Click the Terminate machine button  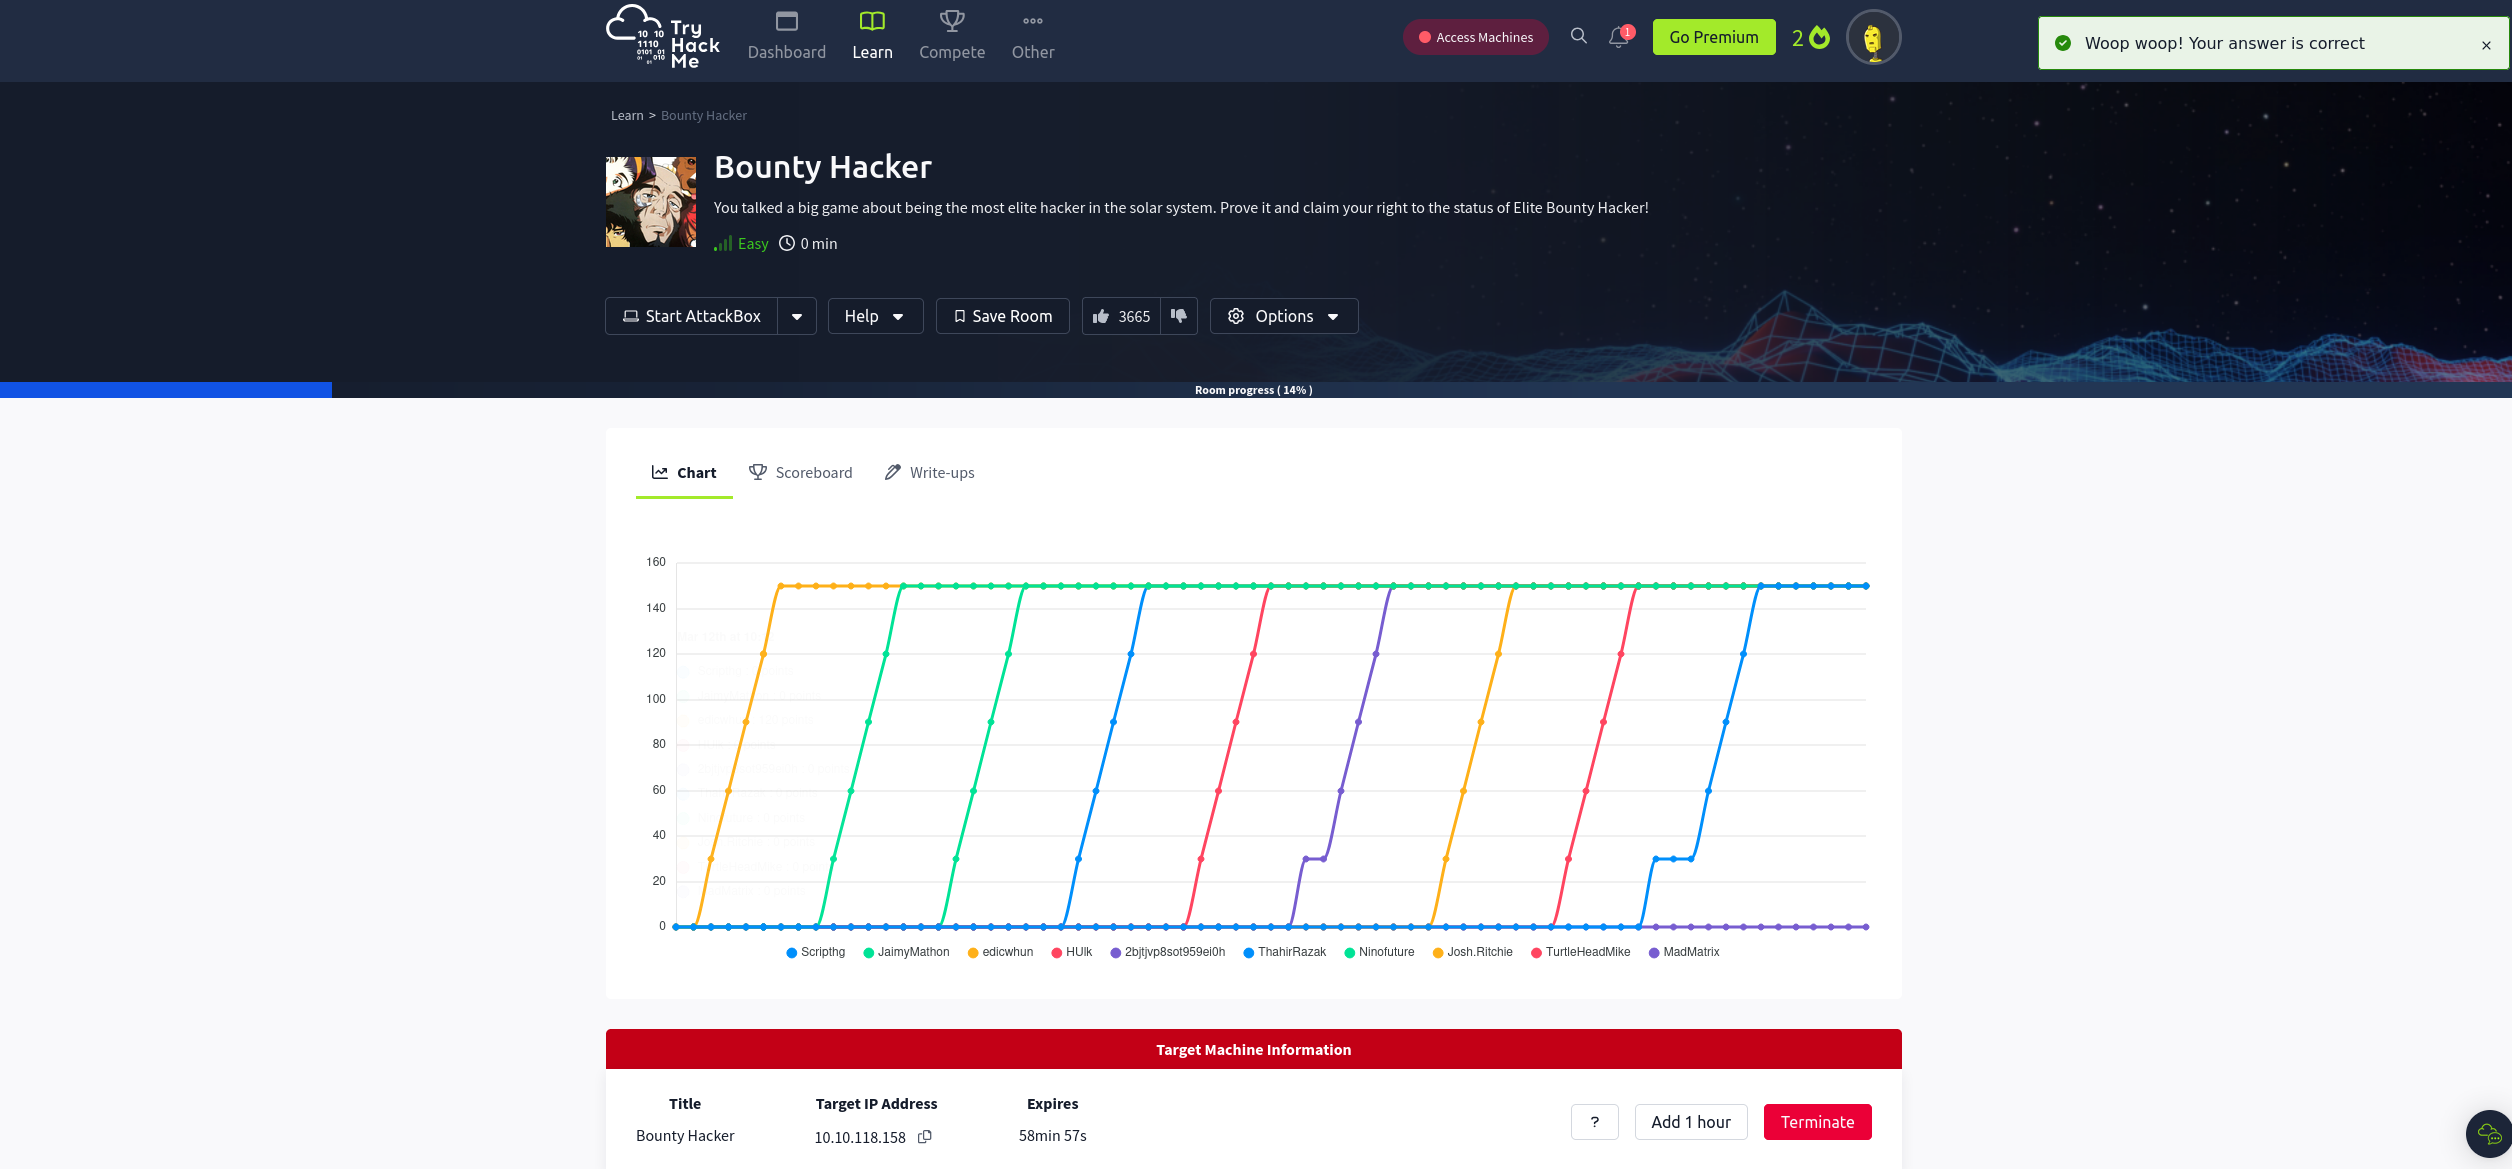coord(1817,1122)
